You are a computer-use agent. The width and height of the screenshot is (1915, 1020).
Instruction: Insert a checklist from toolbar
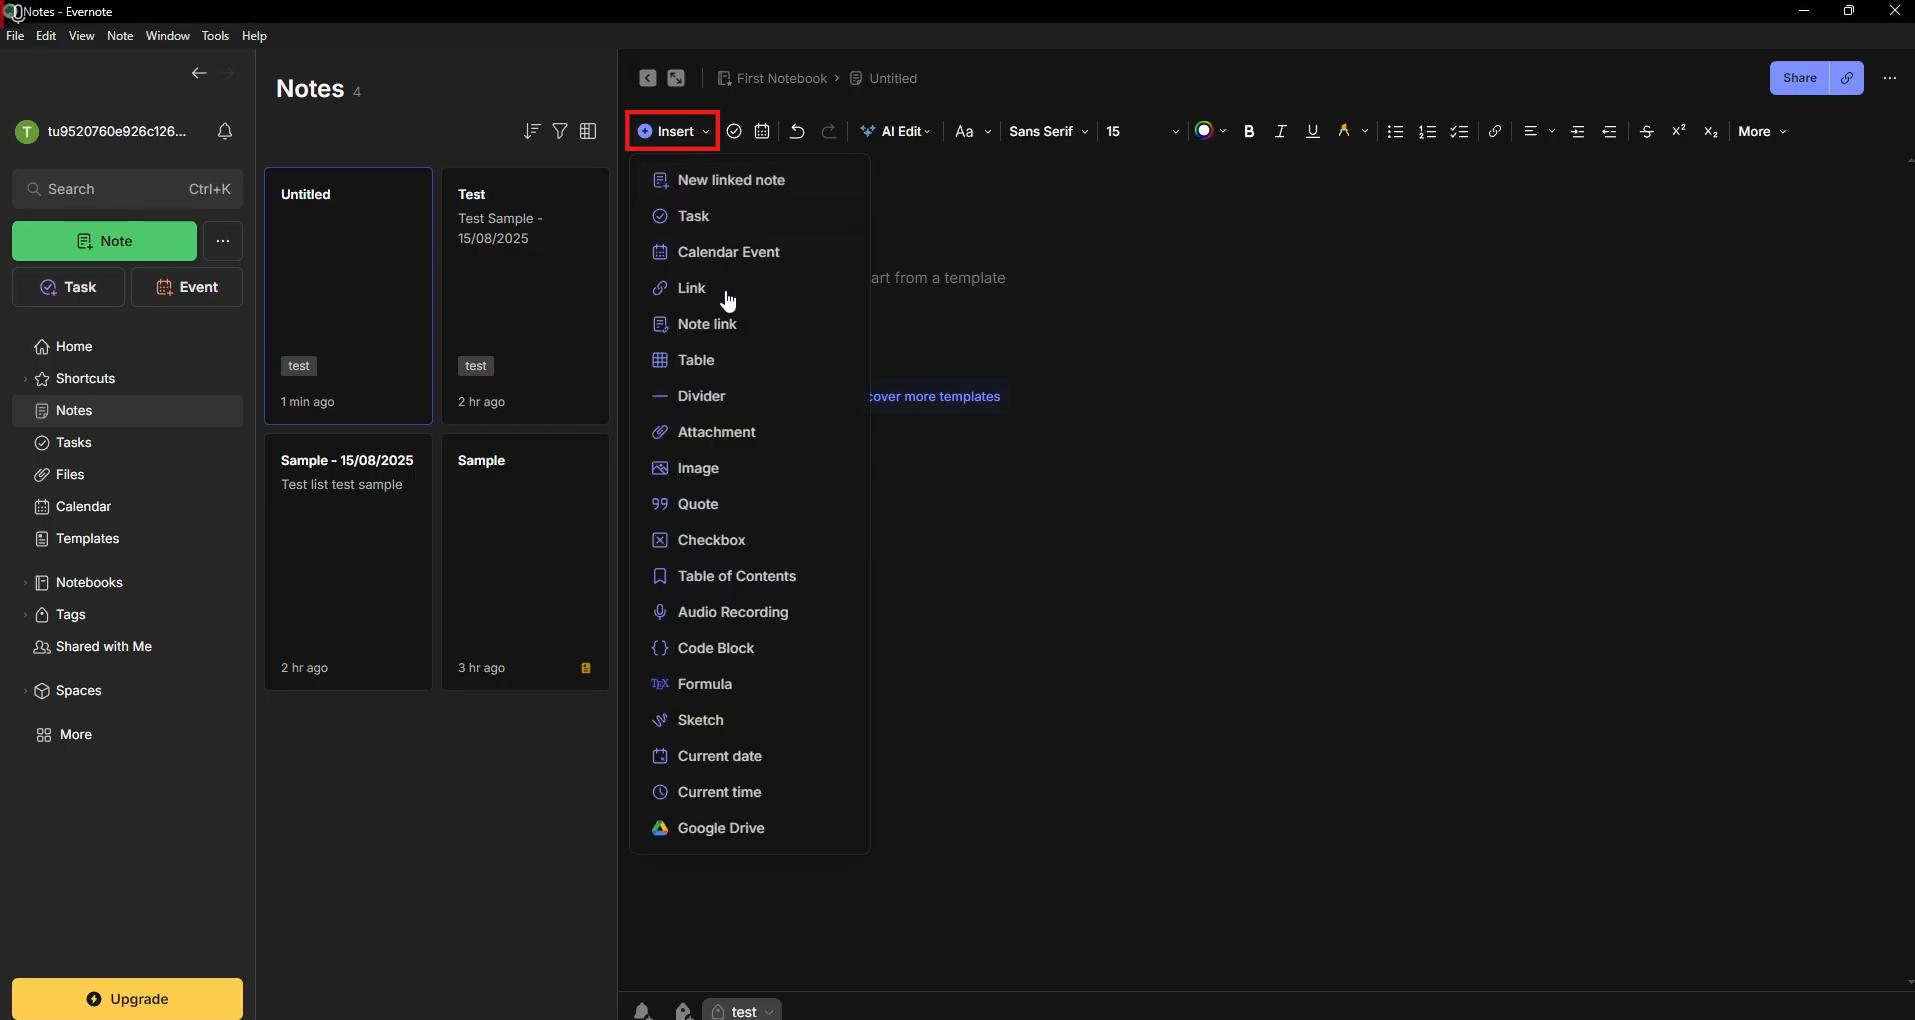(x=1461, y=131)
